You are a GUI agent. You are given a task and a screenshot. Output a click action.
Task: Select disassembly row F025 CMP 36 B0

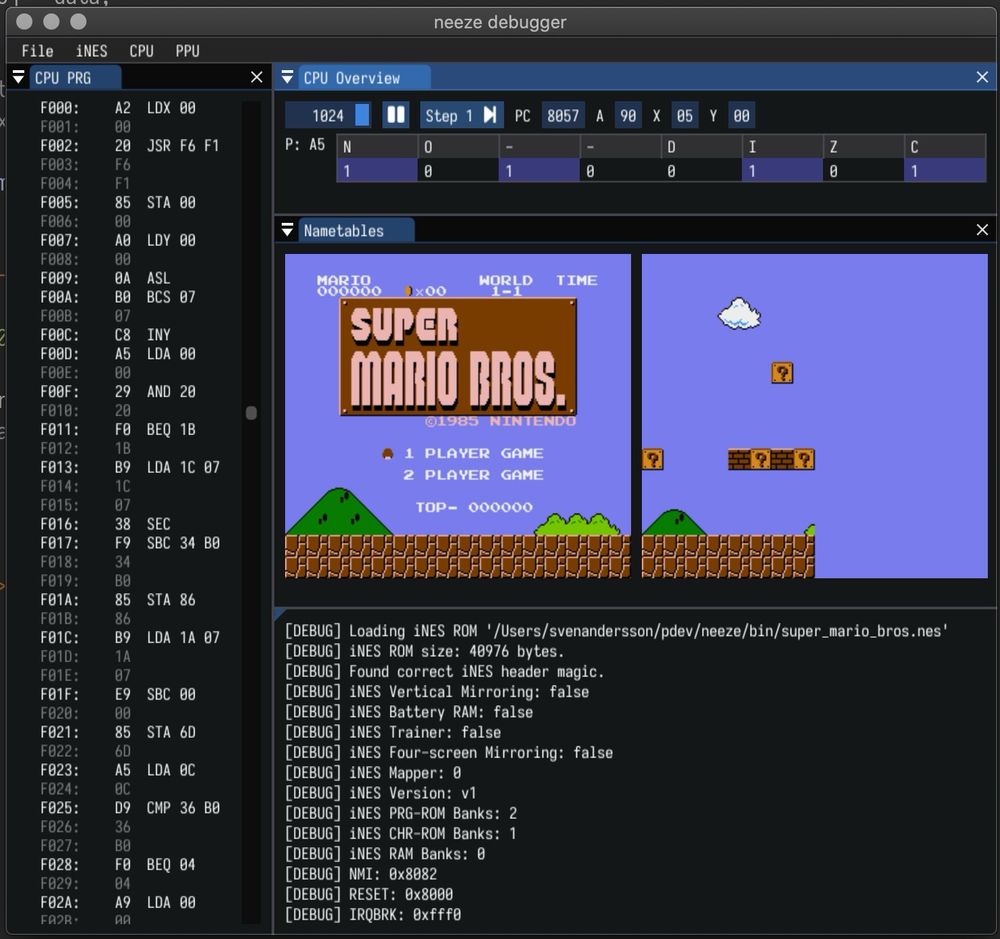tap(129, 808)
